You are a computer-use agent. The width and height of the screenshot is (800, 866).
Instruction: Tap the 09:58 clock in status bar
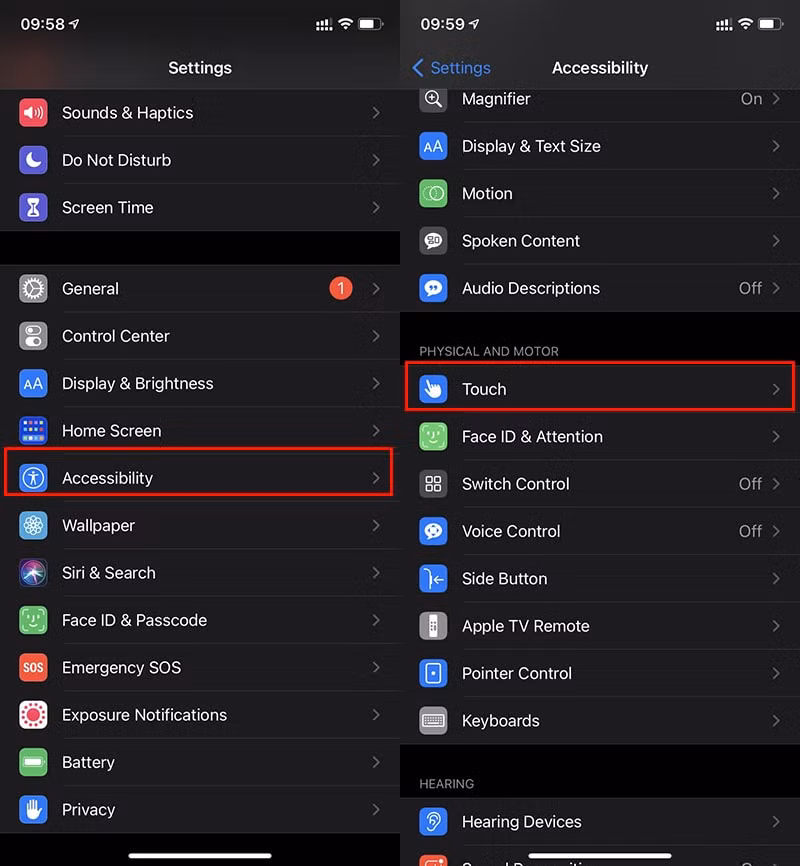pos(43,24)
